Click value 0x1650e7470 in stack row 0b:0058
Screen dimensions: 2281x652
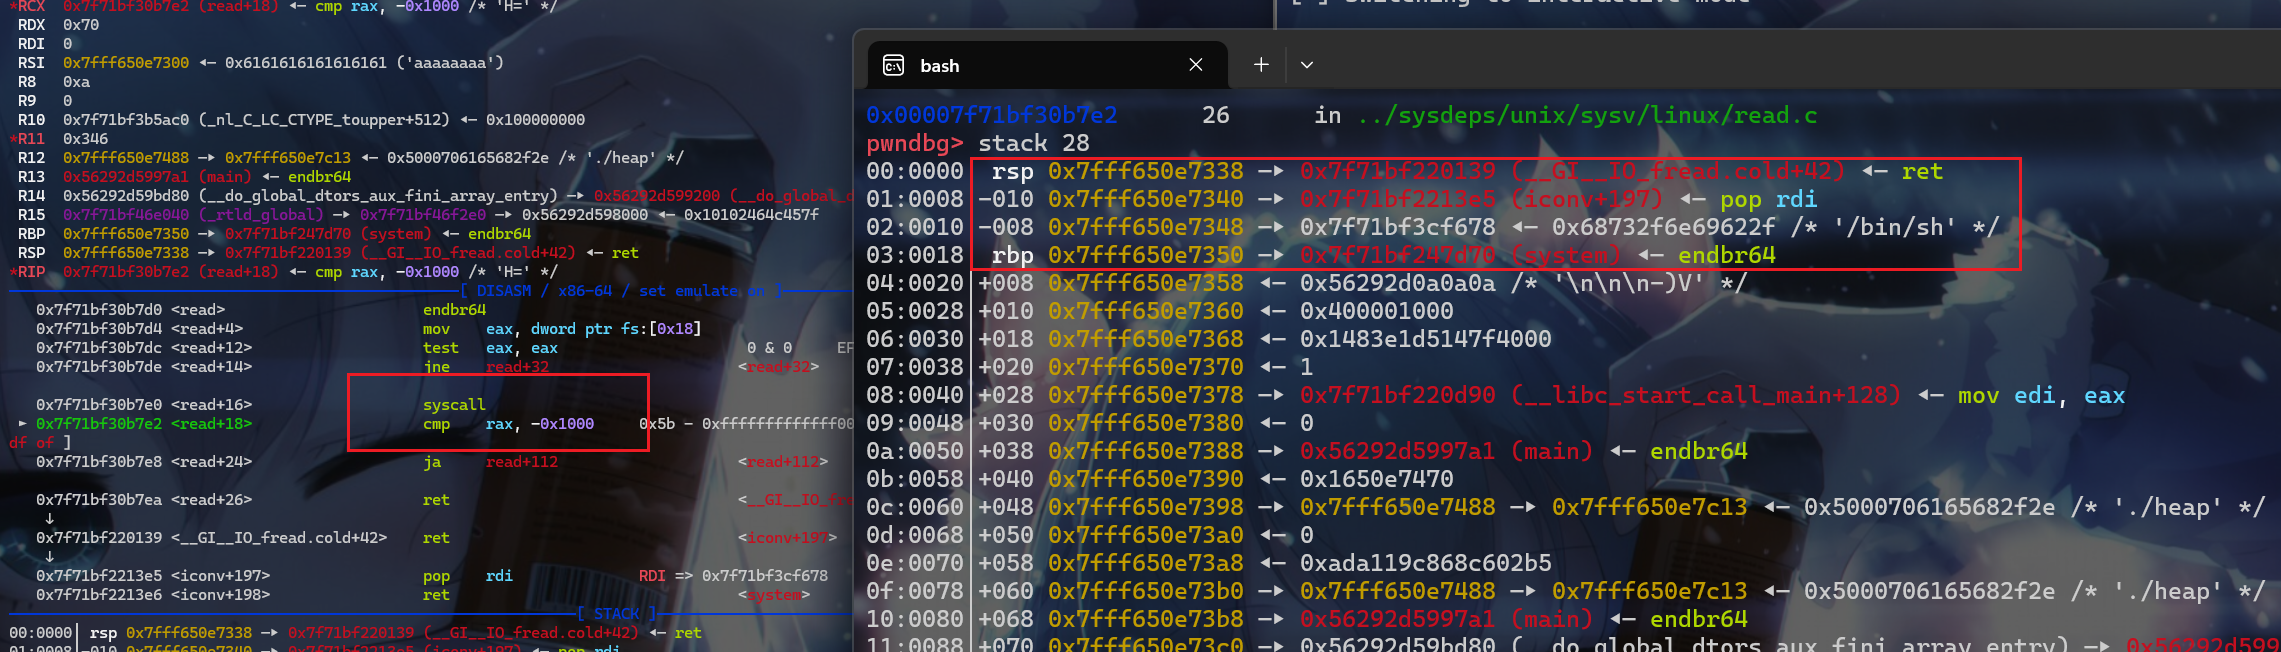point(1376,479)
